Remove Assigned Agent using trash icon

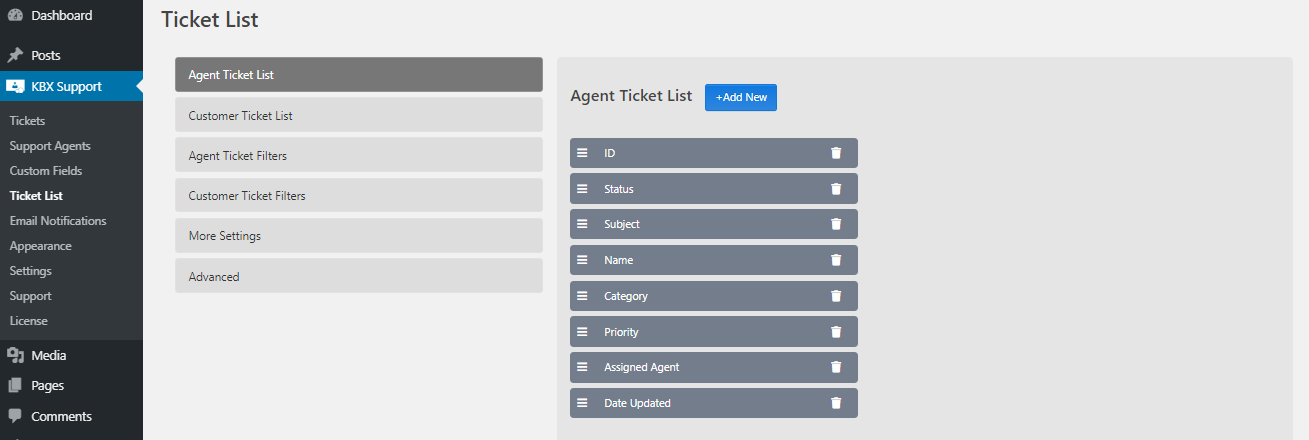[836, 367]
